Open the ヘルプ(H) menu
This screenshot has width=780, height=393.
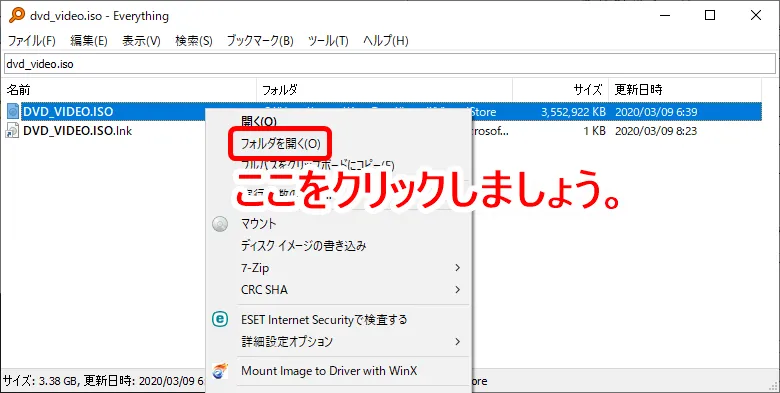pos(386,41)
